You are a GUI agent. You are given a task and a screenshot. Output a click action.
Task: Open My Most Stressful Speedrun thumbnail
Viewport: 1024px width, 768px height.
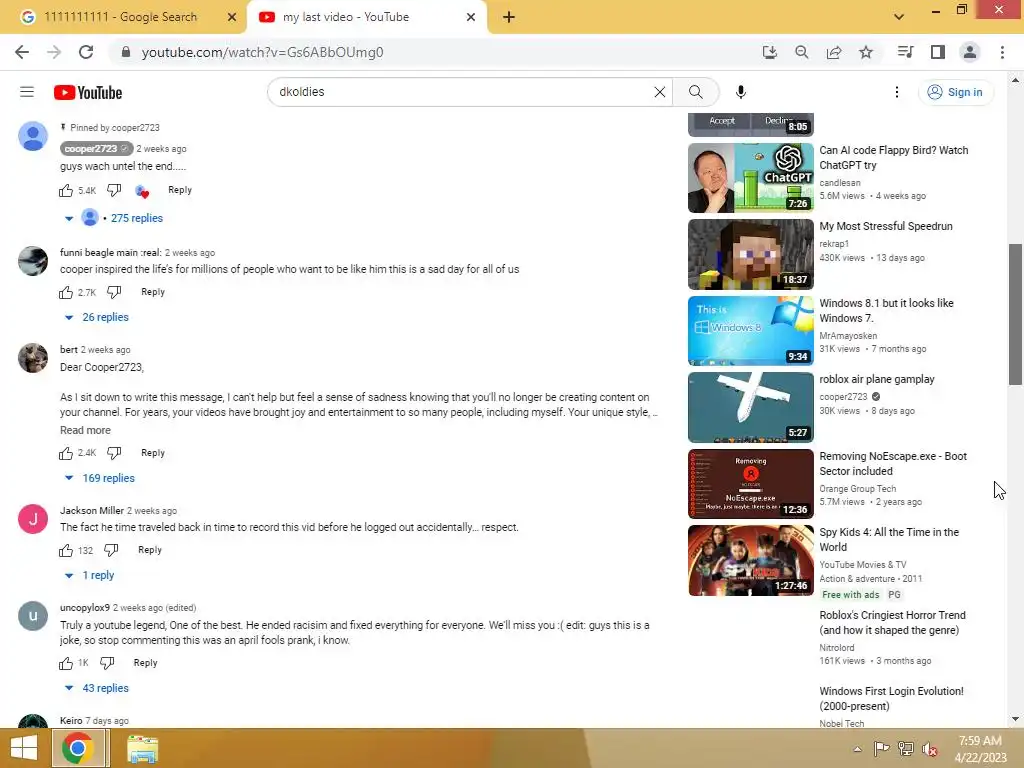click(x=751, y=254)
